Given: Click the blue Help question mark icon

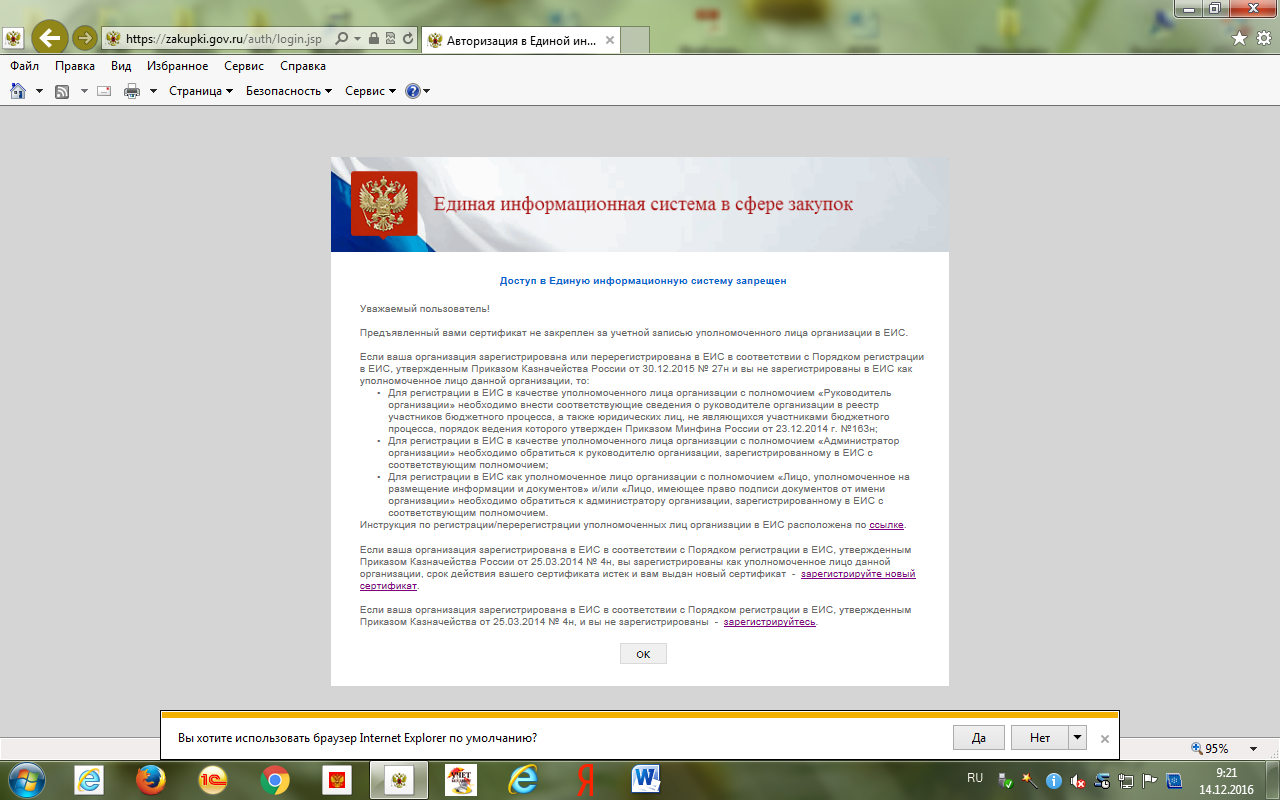Looking at the screenshot, I should pyautogui.click(x=412, y=91).
